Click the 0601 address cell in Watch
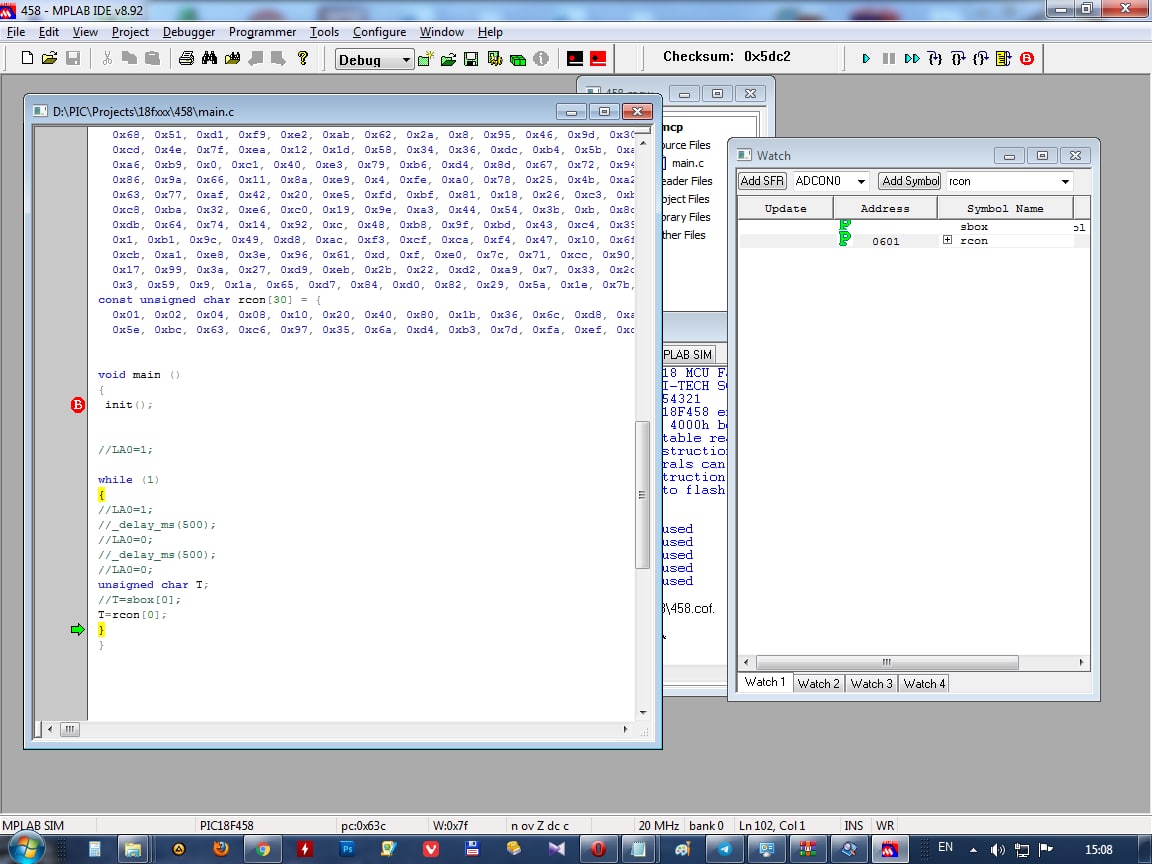This screenshot has width=1152, height=864. pyautogui.click(x=885, y=241)
